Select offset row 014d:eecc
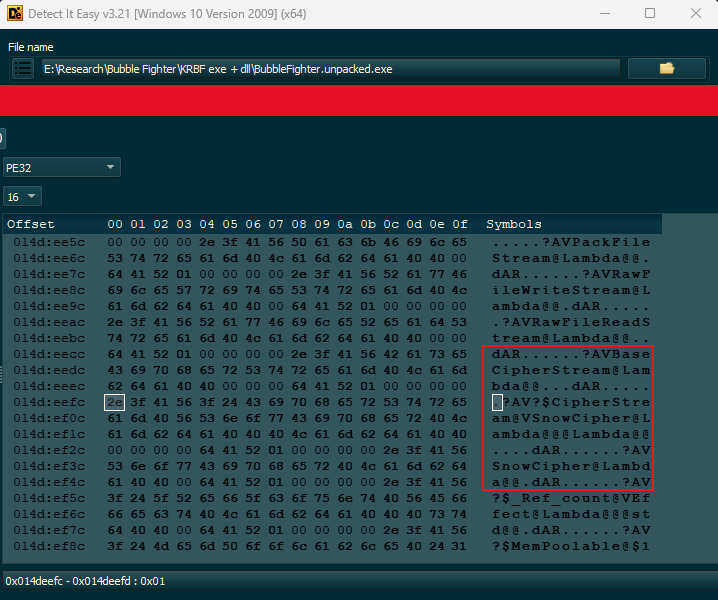Viewport: 718px width, 600px height. pos(49,355)
